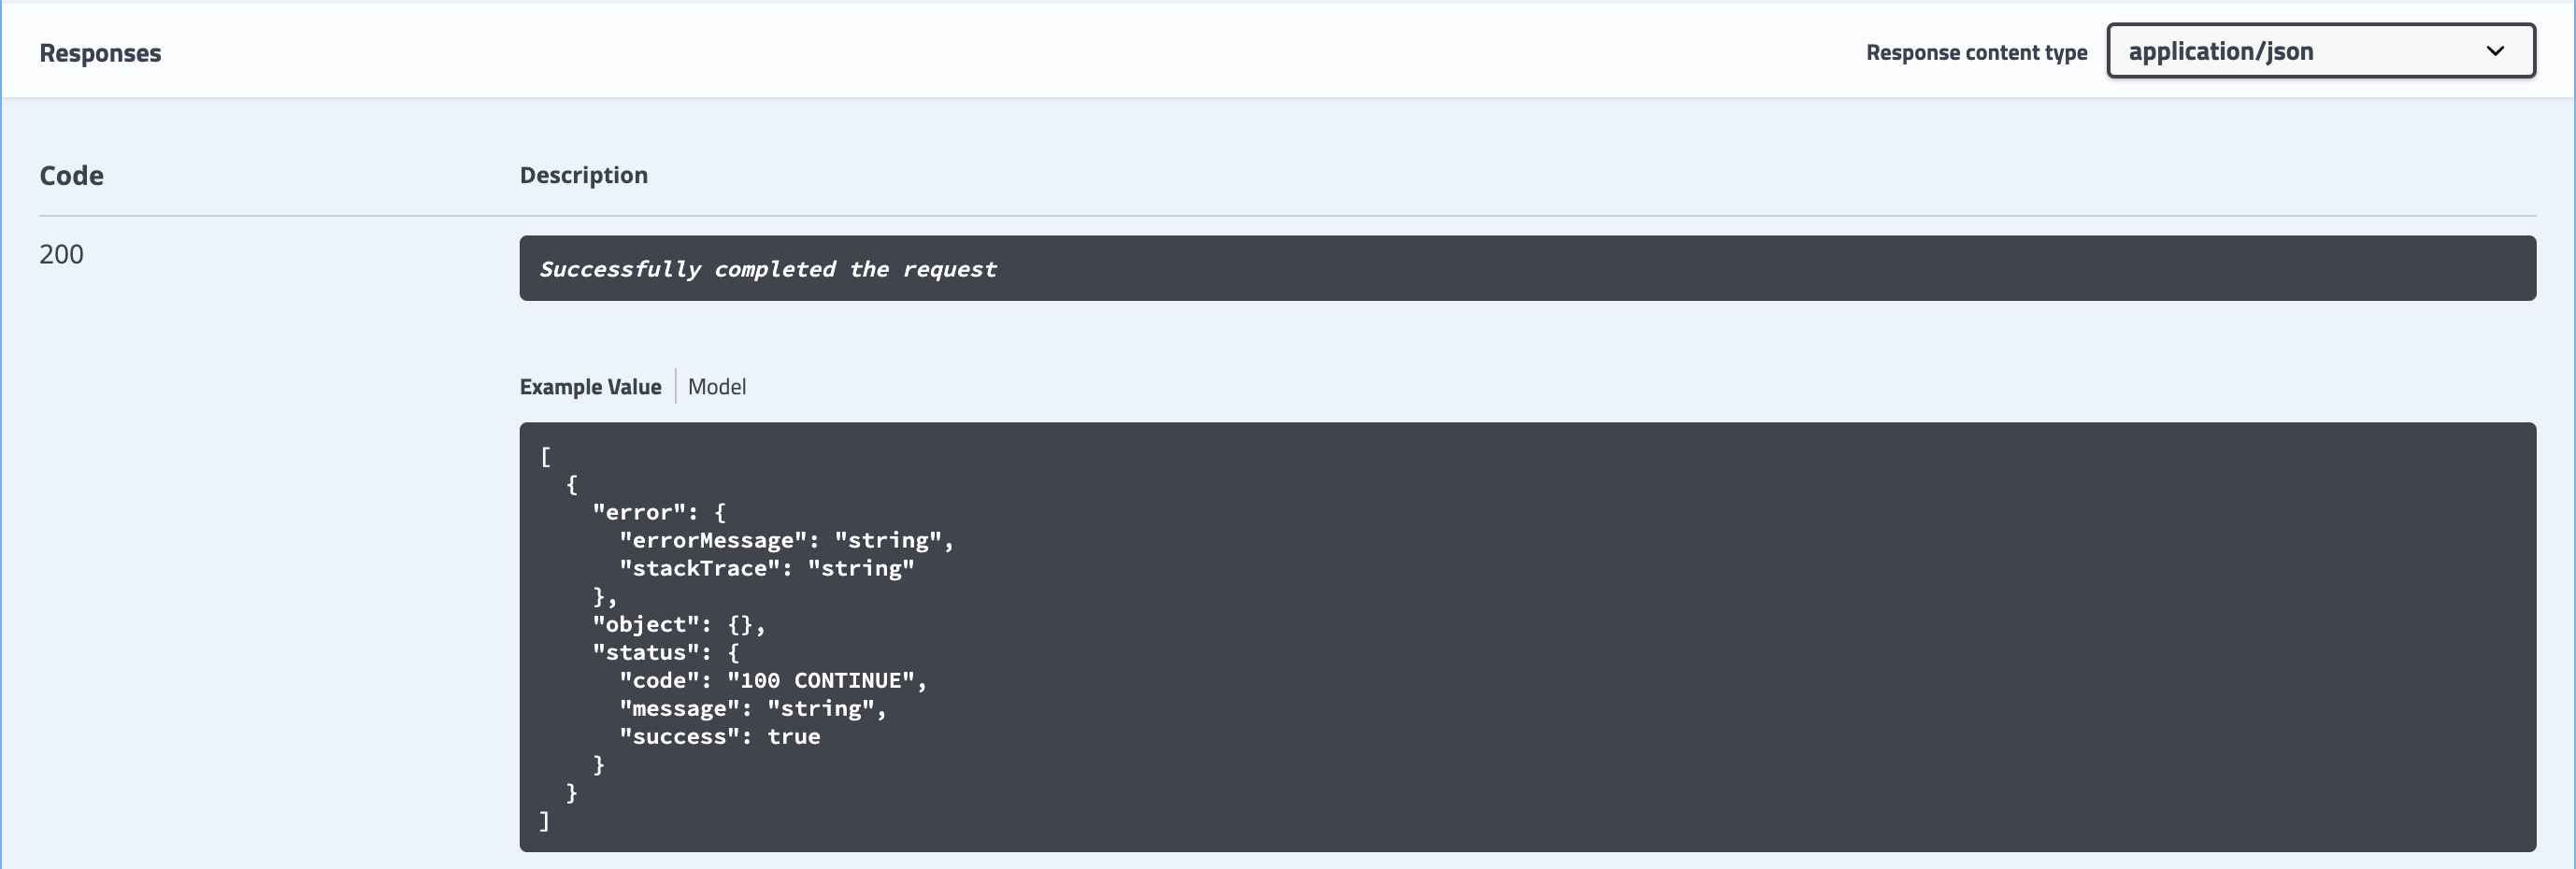Click the "stackTrace" line in the example JSON
Viewport: 2576px width, 869px height.
click(x=766, y=569)
